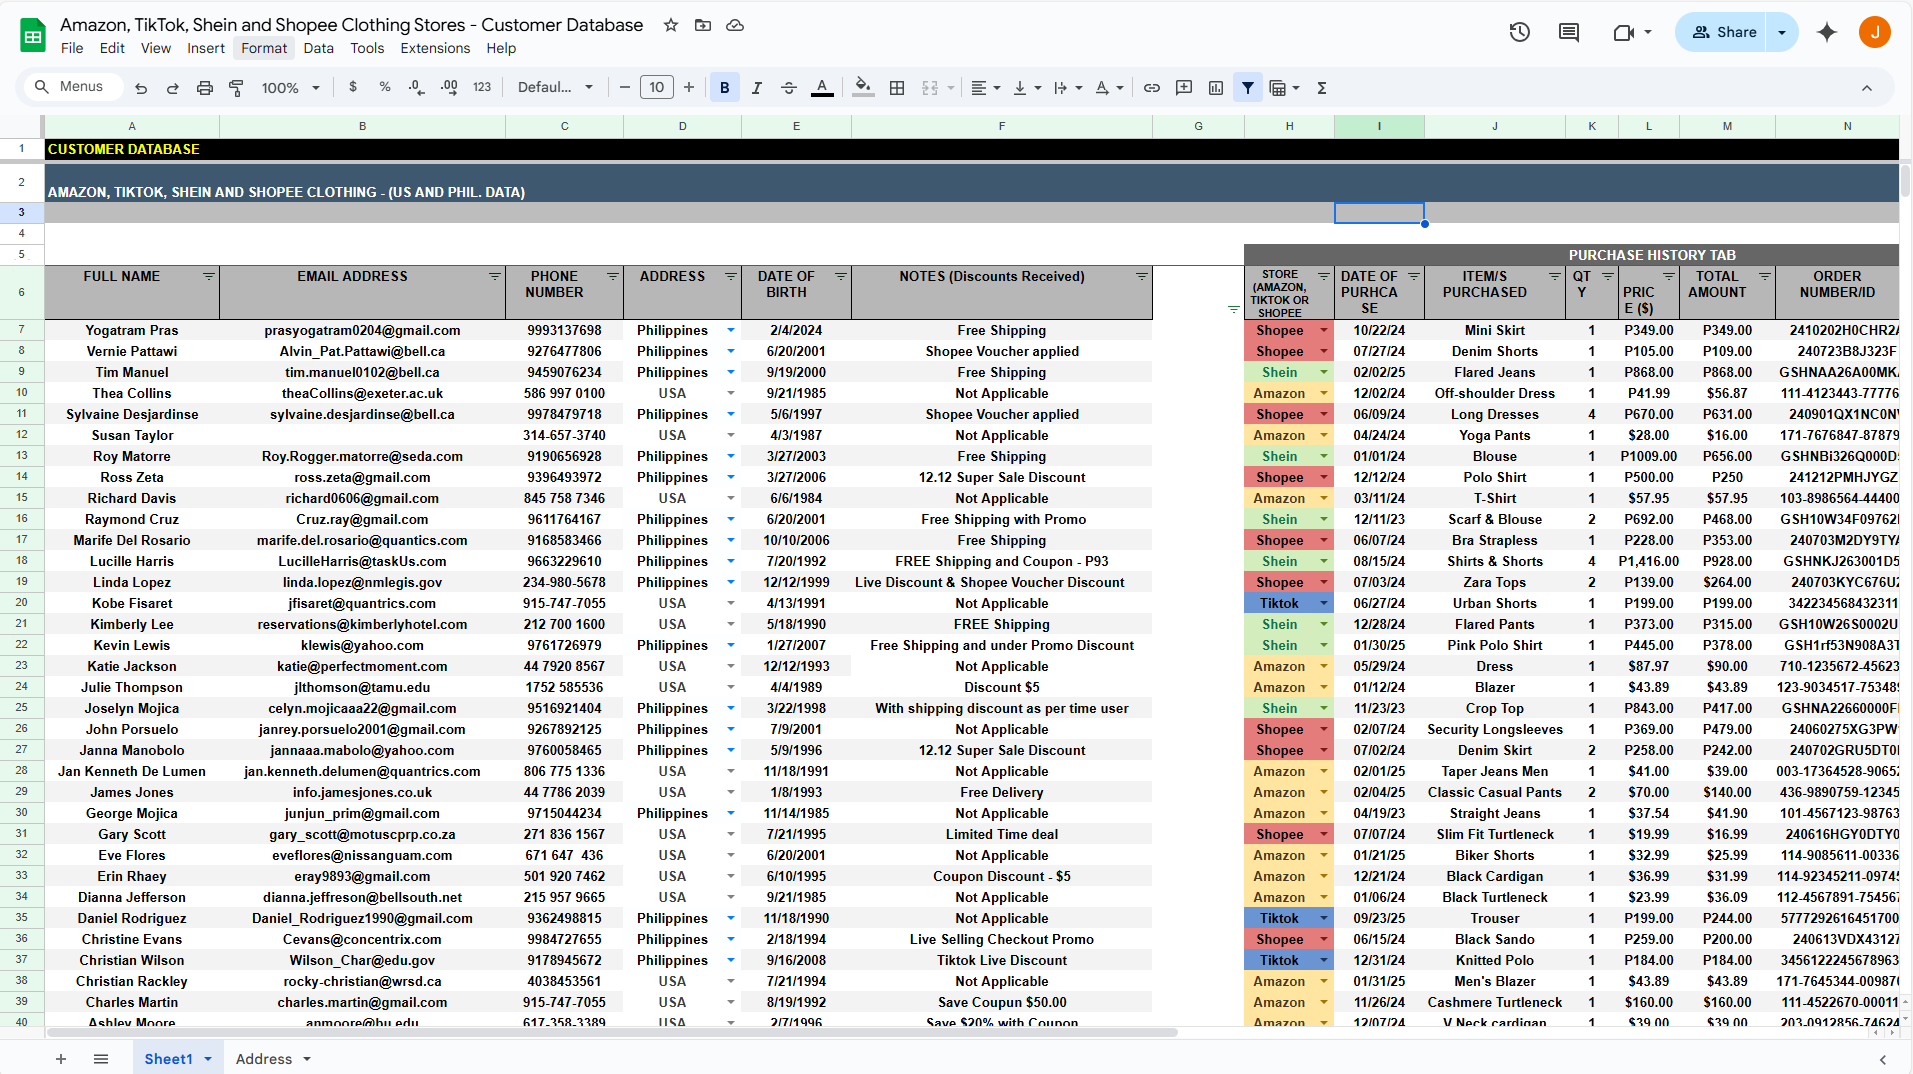The height and width of the screenshot is (1074, 1913).
Task: Toggle bold formatting button
Action: (x=725, y=88)
